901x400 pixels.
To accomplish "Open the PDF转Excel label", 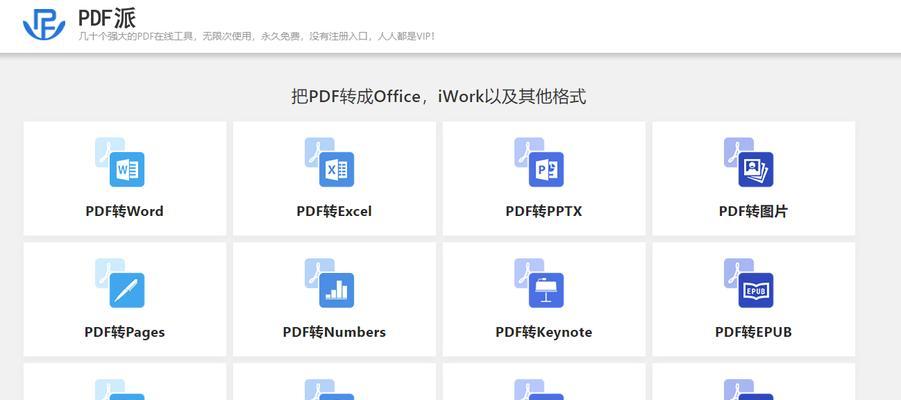I will pos(334,211).
